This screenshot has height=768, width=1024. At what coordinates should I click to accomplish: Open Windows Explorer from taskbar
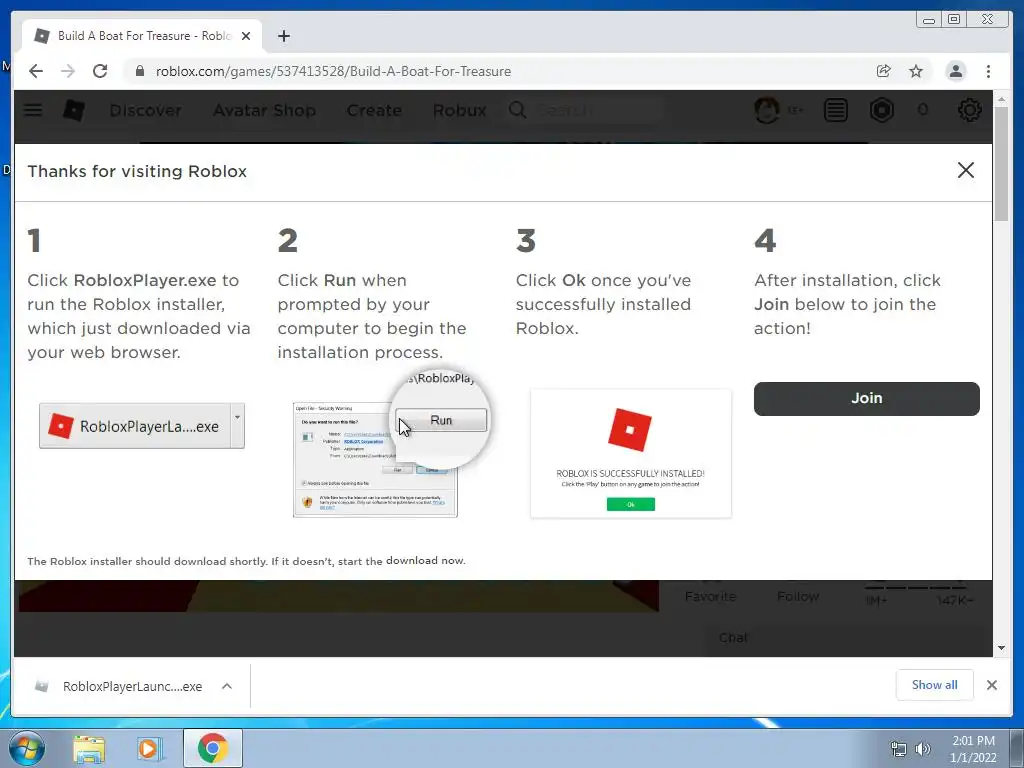[89, 749]
